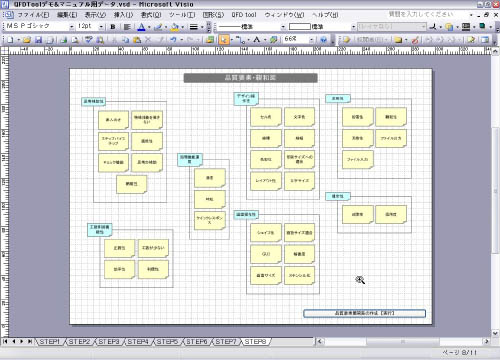This screenshot has width=500, height=360.
Task: Click the line weight icon
Action: point(193,27)
